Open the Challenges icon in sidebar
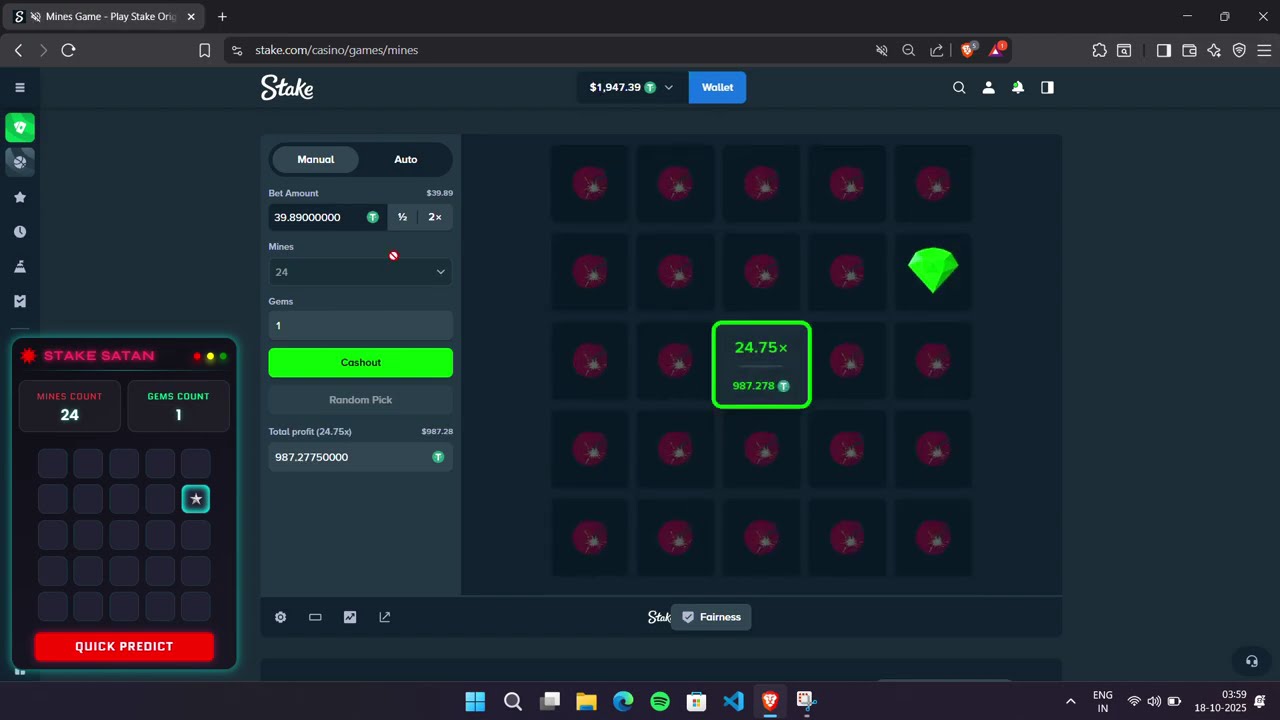Image resolution: width=1280 pixels, height=720 pixels. point(19,266)
